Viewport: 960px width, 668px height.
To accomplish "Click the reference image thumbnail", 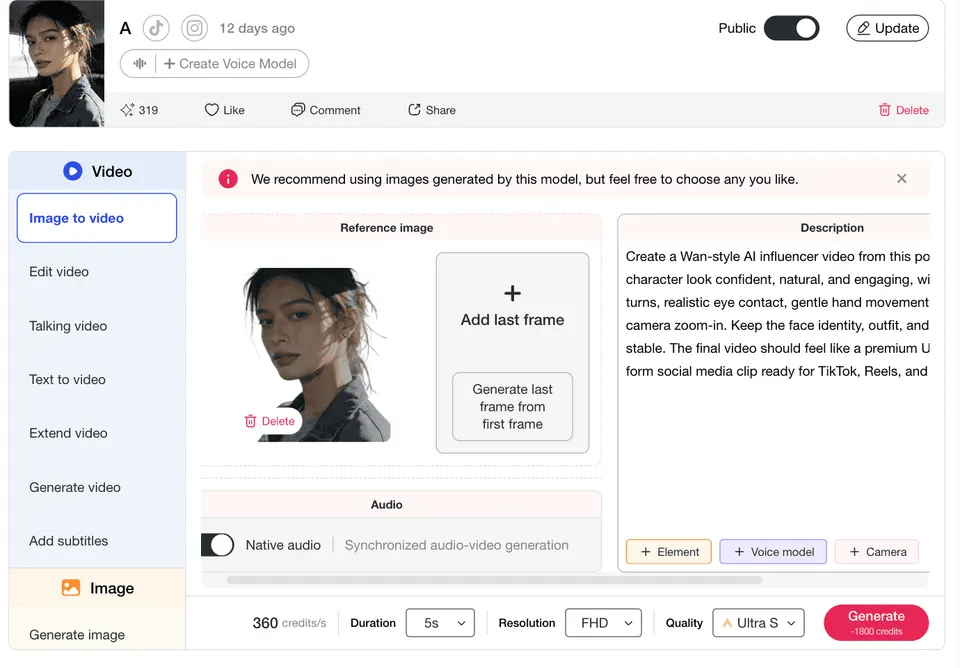I will pyautogui.click(x=317, y=355).
